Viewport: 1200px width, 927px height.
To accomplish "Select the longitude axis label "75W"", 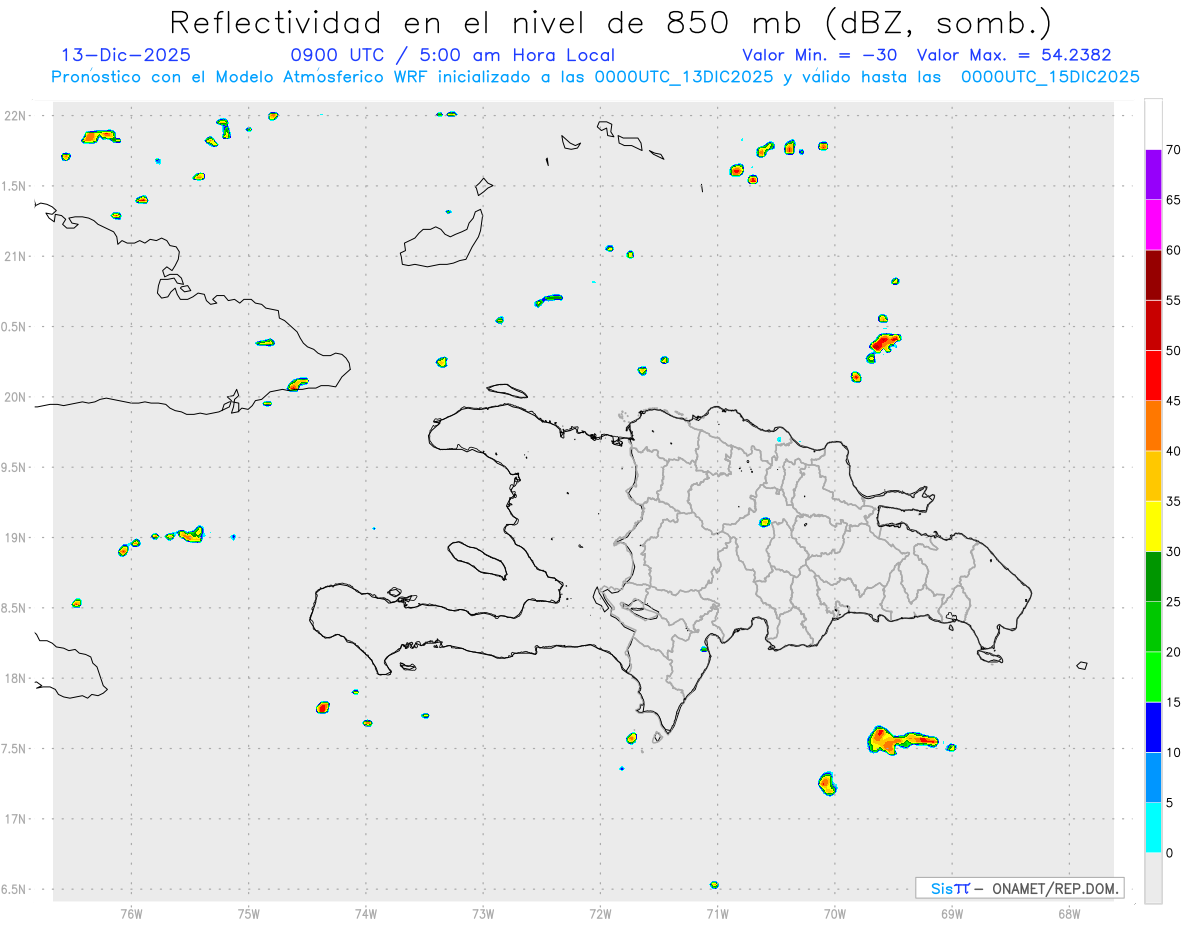I will [x=249, y=913].
